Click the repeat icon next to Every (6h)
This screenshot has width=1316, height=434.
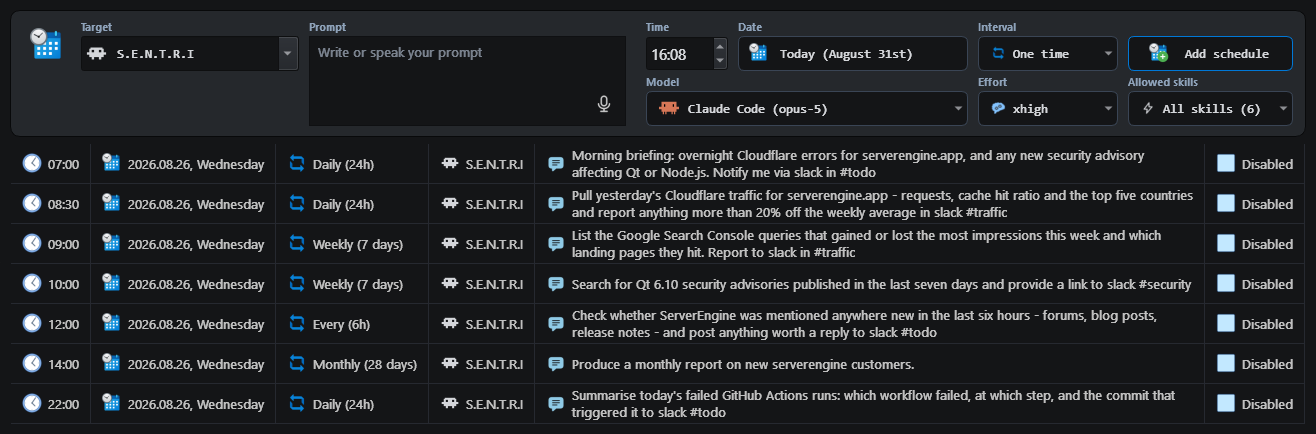click(297, 323)
